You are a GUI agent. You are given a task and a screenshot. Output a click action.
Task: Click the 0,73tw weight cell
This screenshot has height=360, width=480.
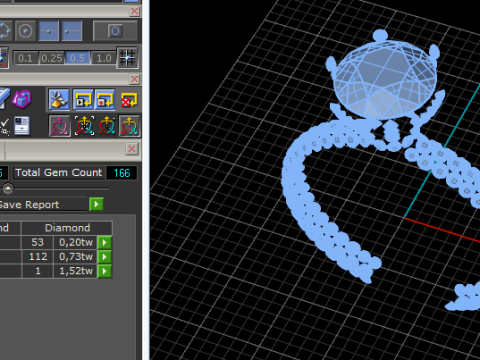[x=76, y=257]
